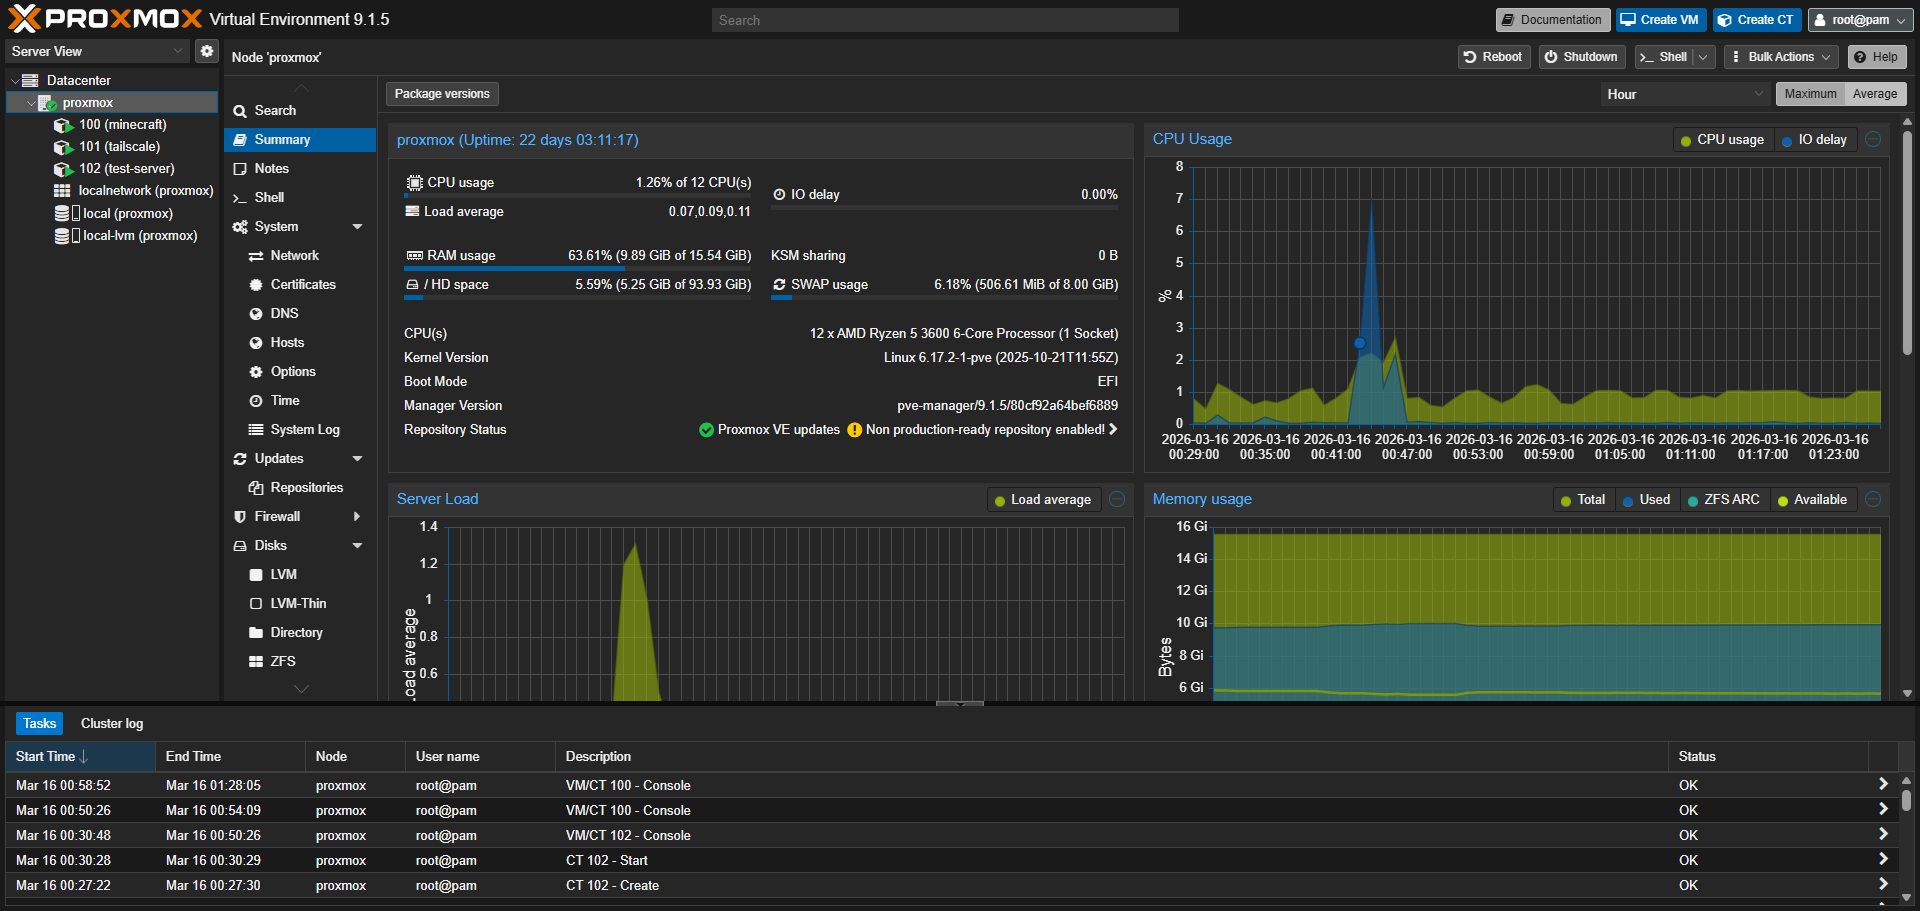Open the Certificates section icon

(x=256, y=285)
